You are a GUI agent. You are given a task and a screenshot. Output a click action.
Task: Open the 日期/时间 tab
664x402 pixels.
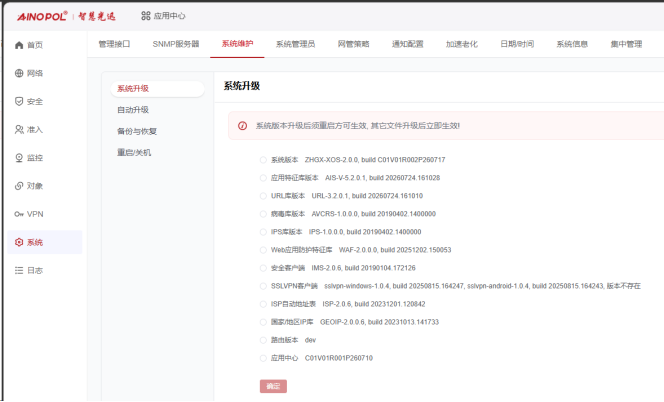click(517, 44)
